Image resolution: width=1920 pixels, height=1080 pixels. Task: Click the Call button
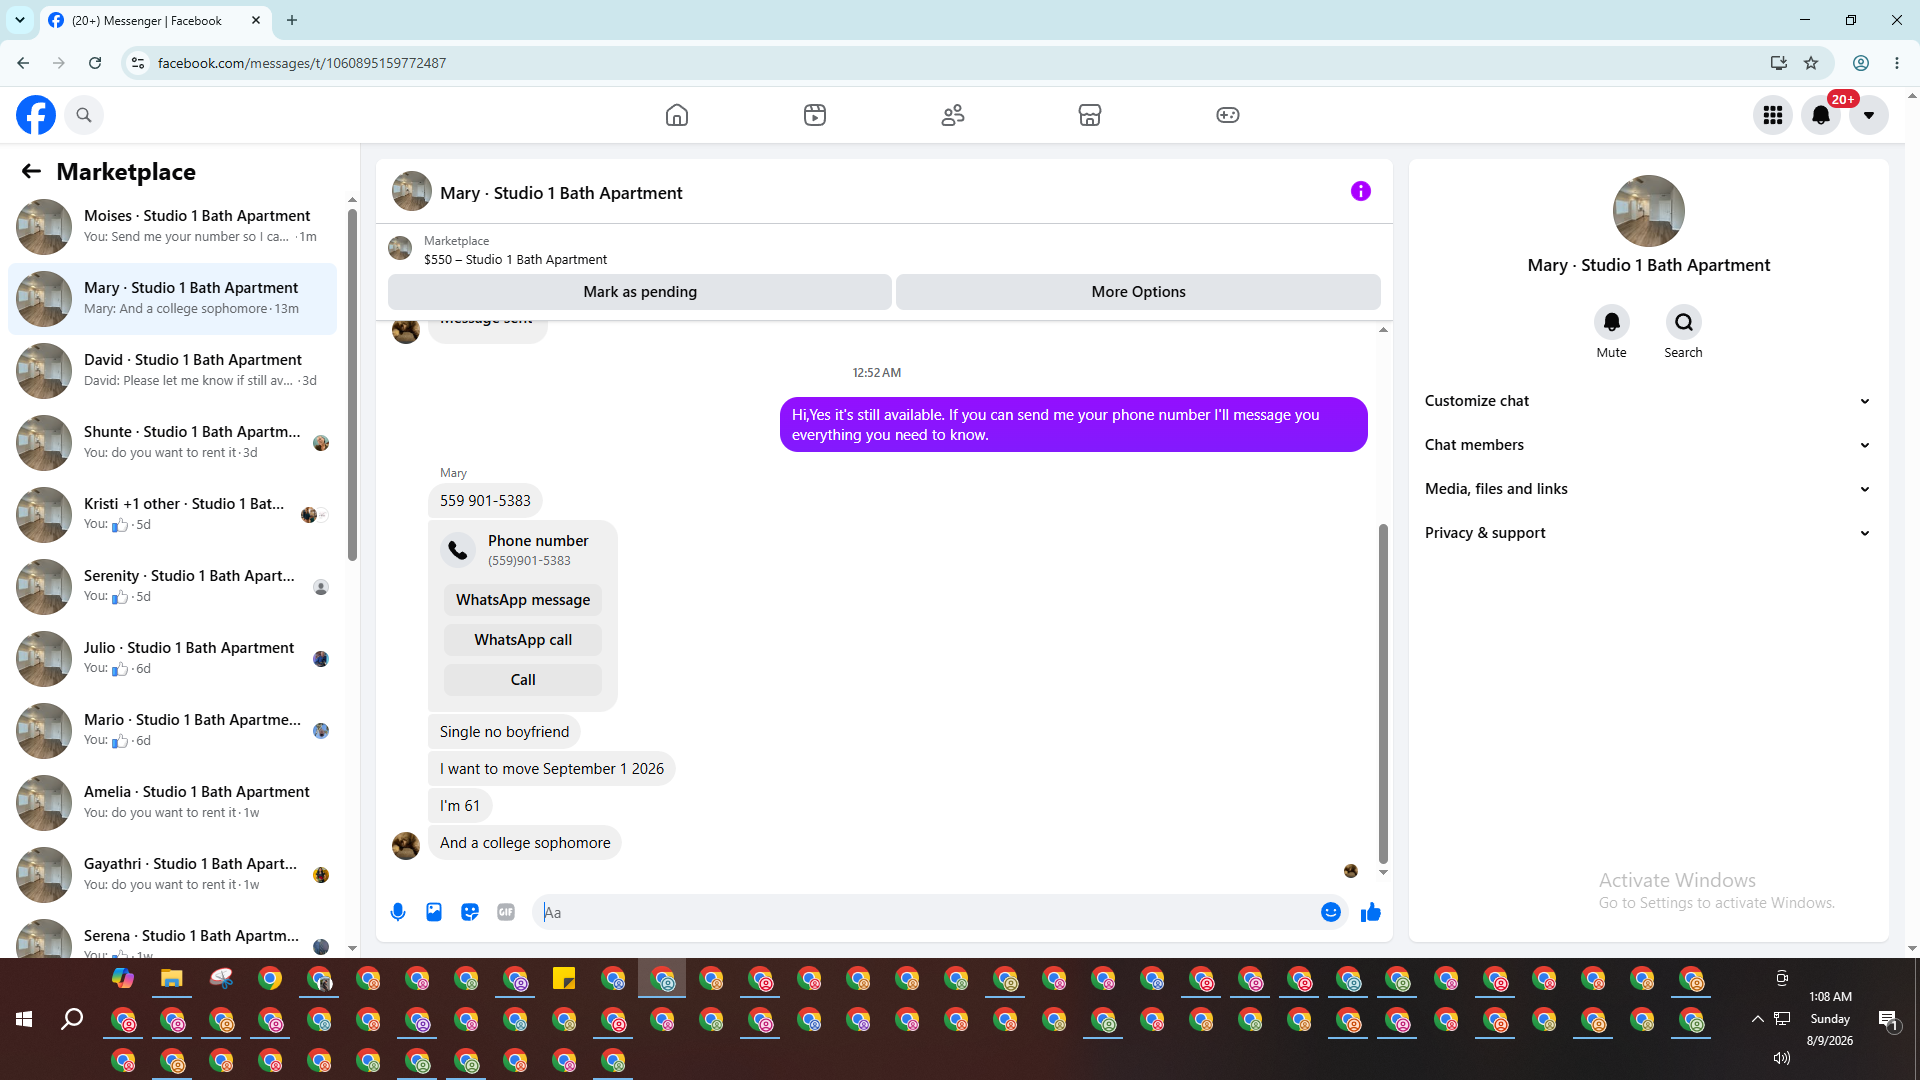pyautogui.click(x=523, y=680)
